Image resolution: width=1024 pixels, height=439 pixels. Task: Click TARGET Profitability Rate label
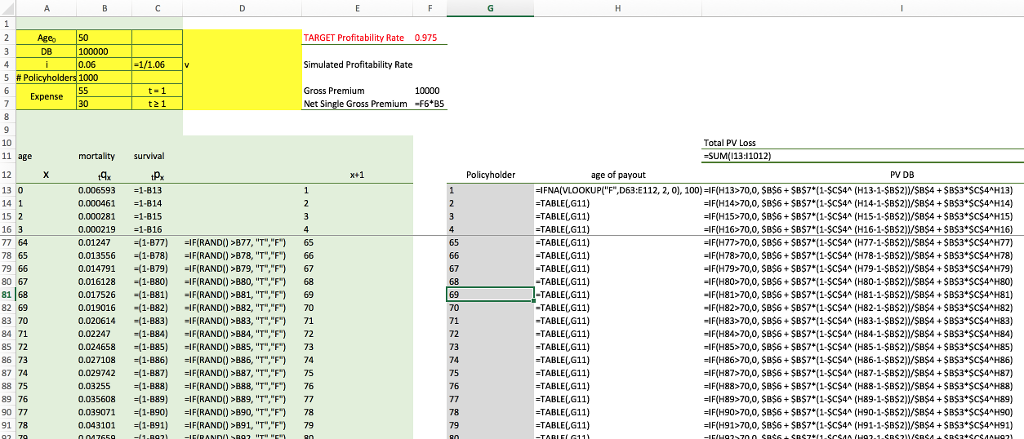tap(353, 38)
